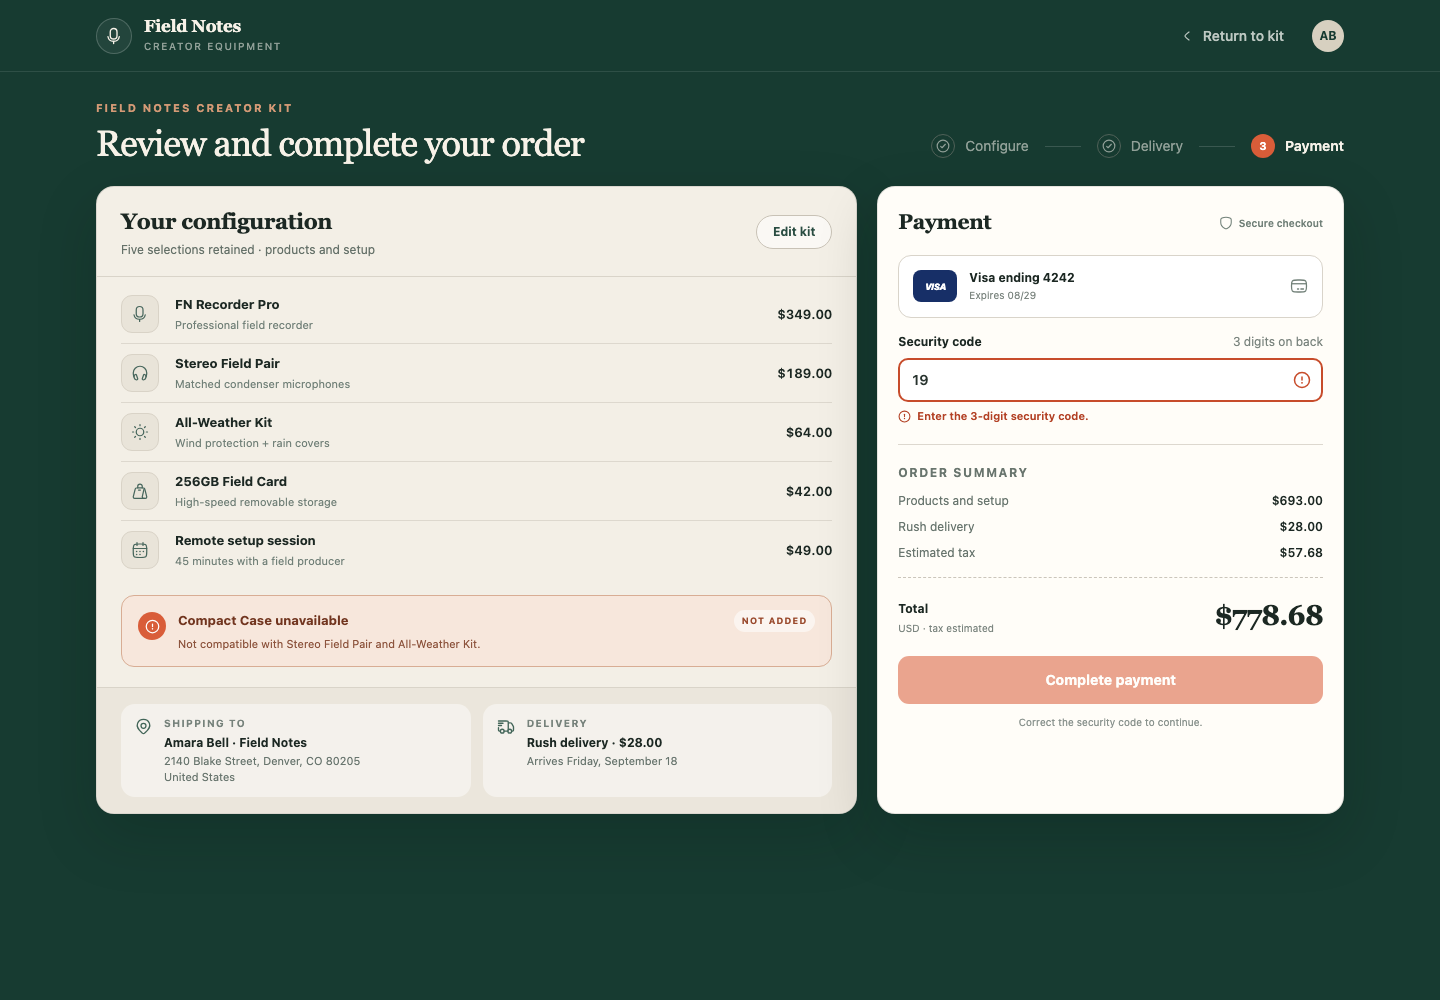Click the Field Notes microphone logo icon
The height and width of the screenshot is (1000, 1440).
114,36
